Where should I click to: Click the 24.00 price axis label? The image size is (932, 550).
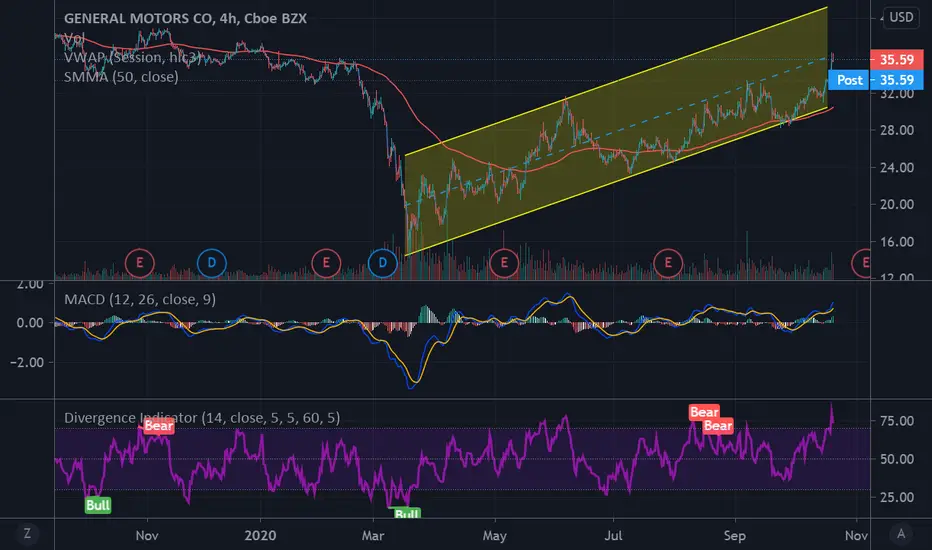coord(897,167)
